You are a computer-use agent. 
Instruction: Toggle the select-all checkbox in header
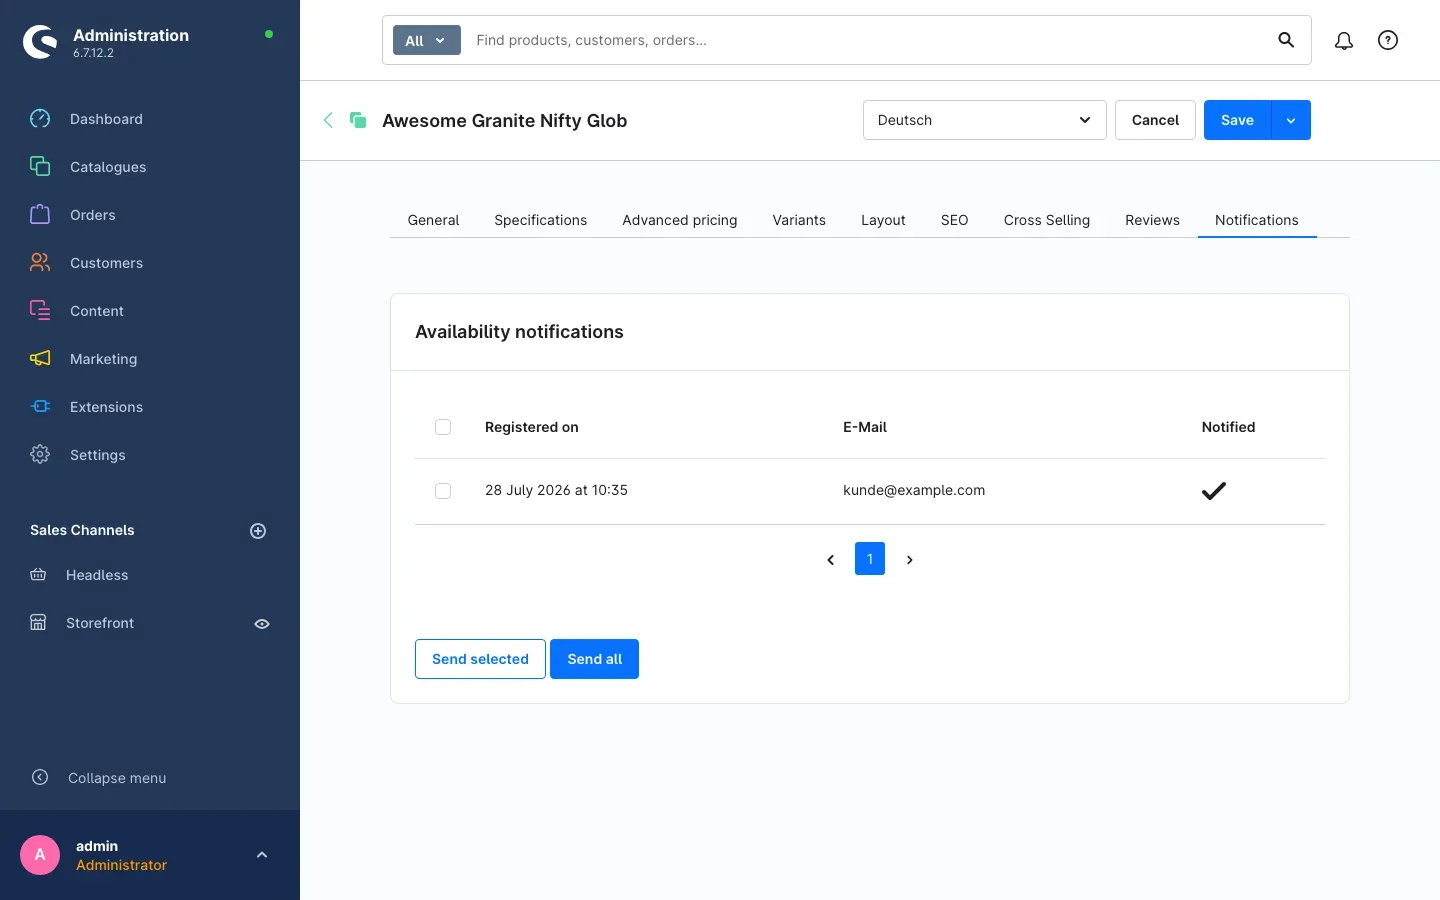443,427
